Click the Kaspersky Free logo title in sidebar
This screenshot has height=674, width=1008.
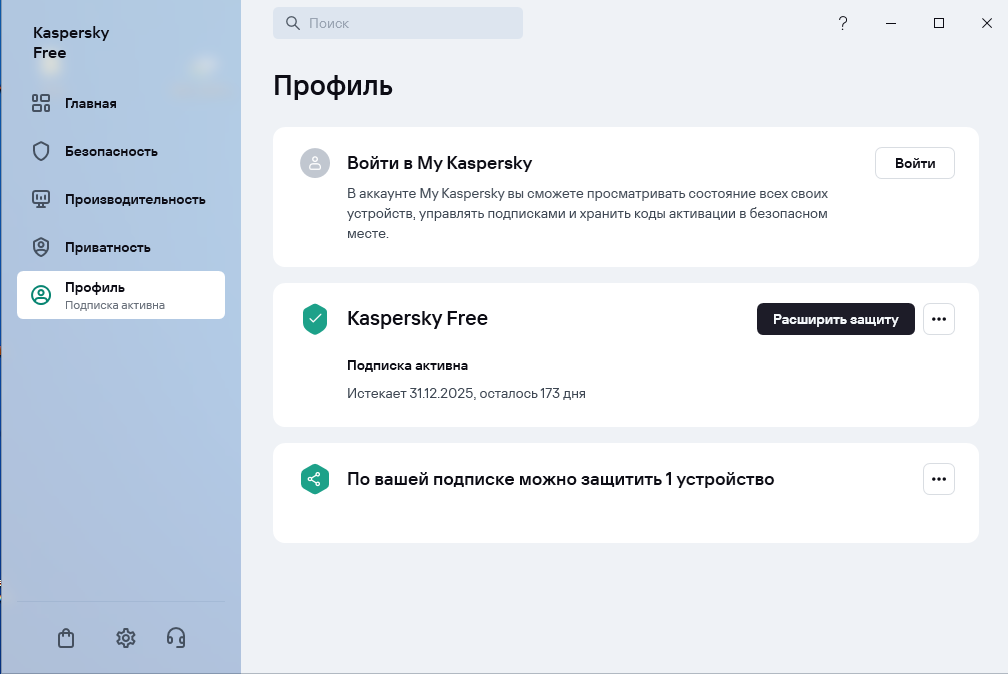tap(71, 43)
